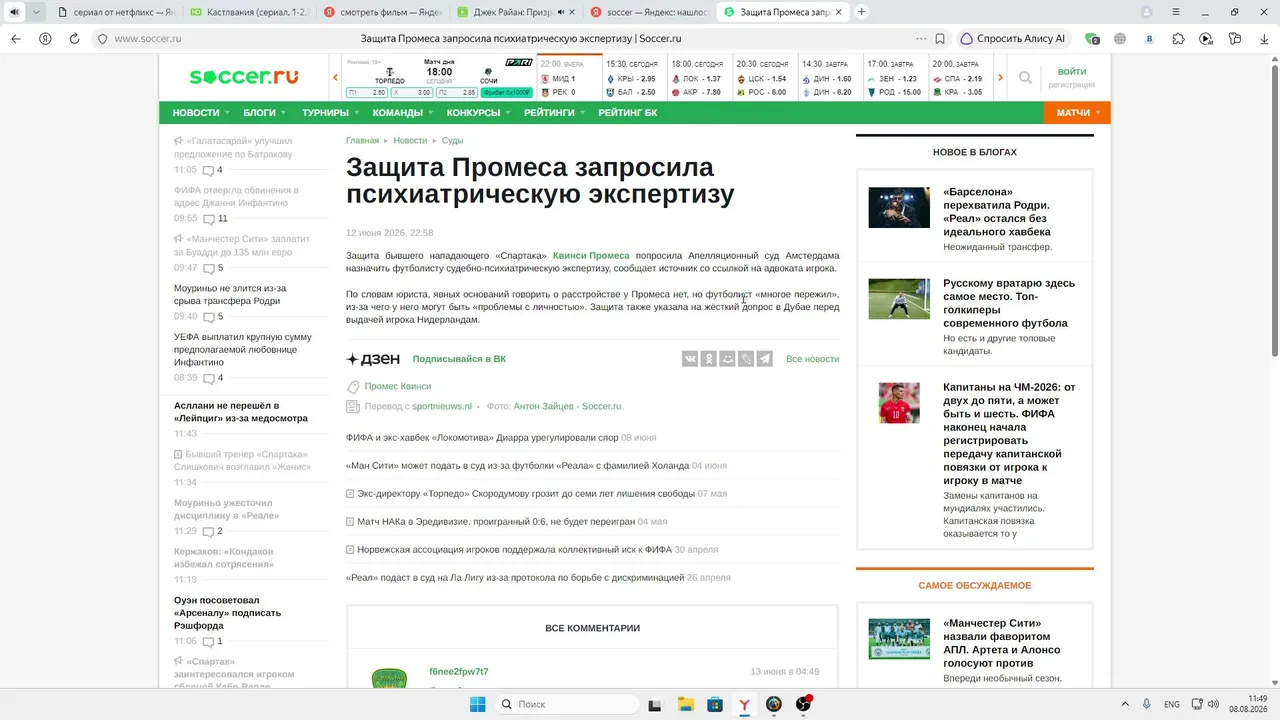Open Главная breadcrumb link
The height and width of the screenshot is (720, 1280).
click(362, 141)
